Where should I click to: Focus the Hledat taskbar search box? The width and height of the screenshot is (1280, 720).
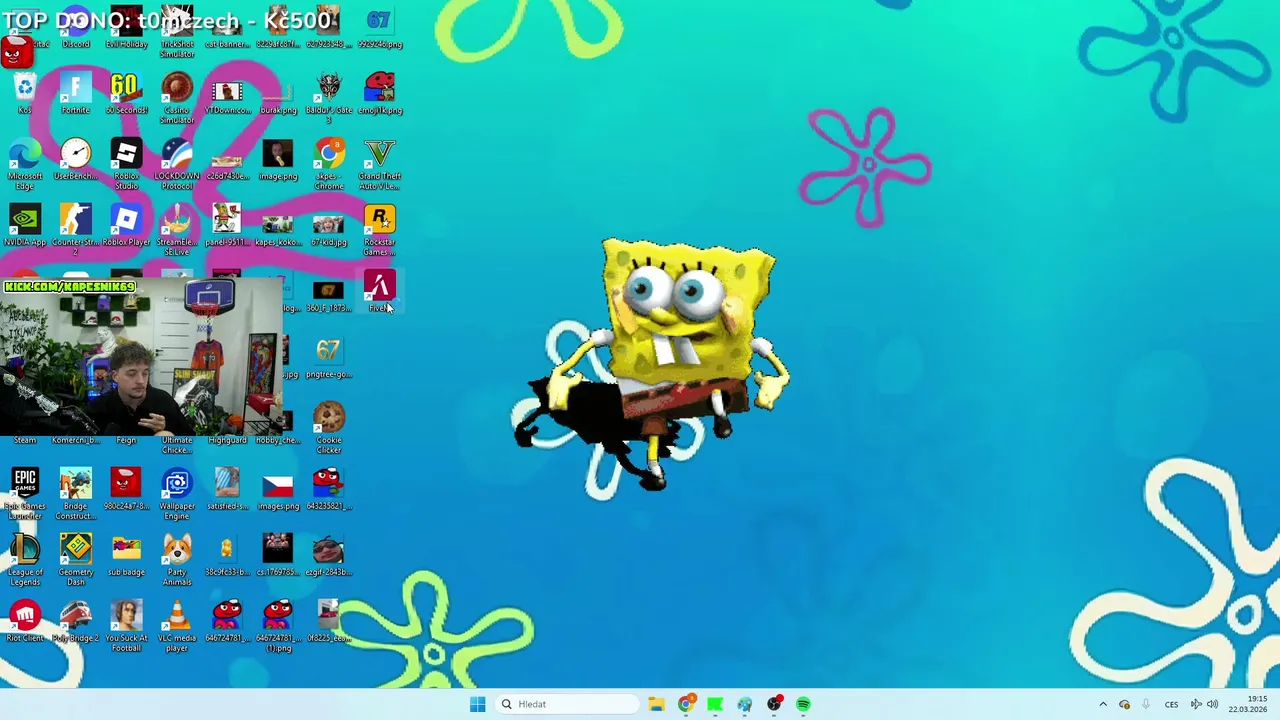tap(567, 704)
